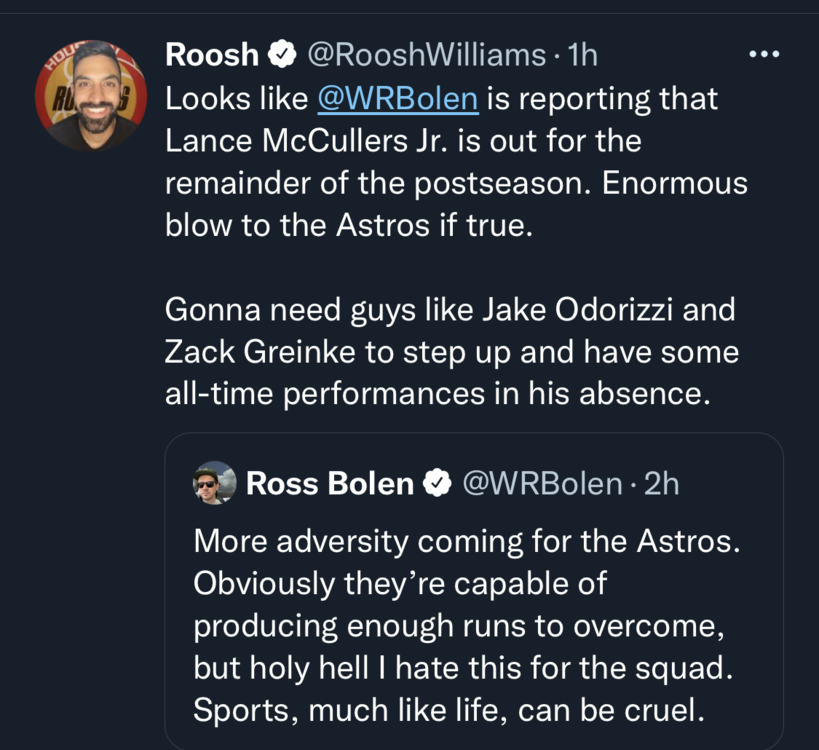The image size is (819, 750).
Task: Click the 'Lance McCullers Jr.' text line
Action: click(x=402, y=141)
